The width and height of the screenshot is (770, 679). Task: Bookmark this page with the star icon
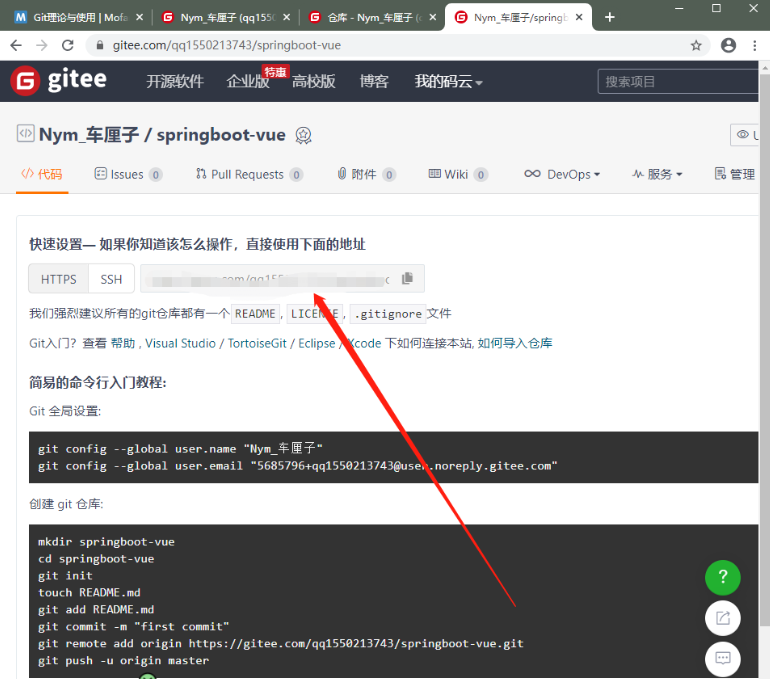pos(696,46)
